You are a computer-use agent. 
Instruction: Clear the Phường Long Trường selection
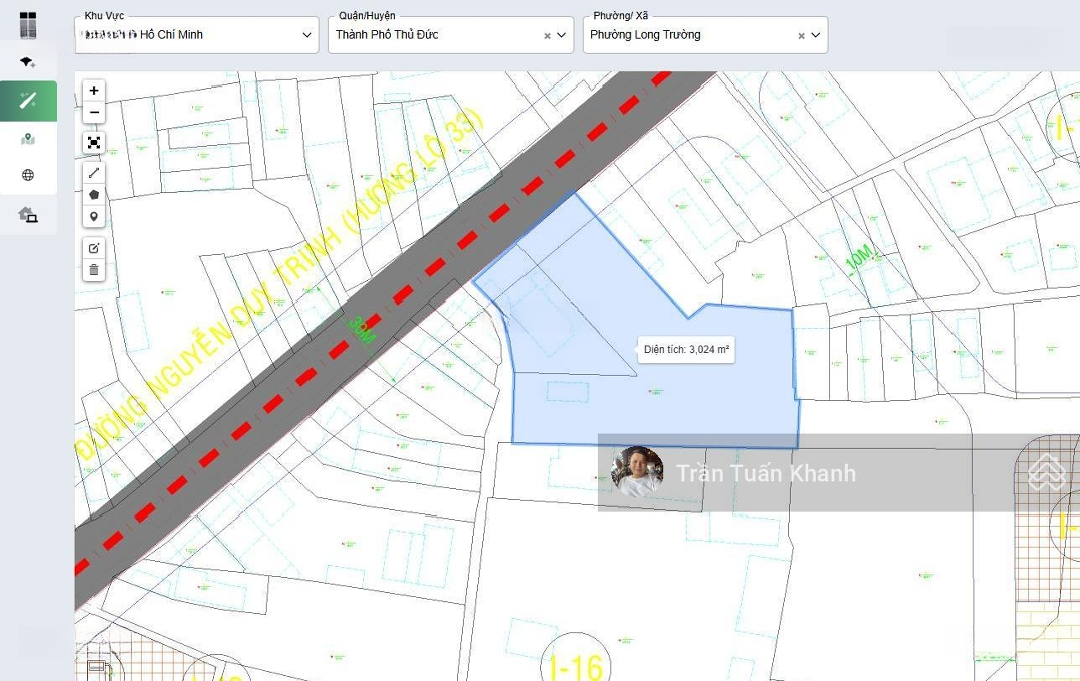coord(801,36)
